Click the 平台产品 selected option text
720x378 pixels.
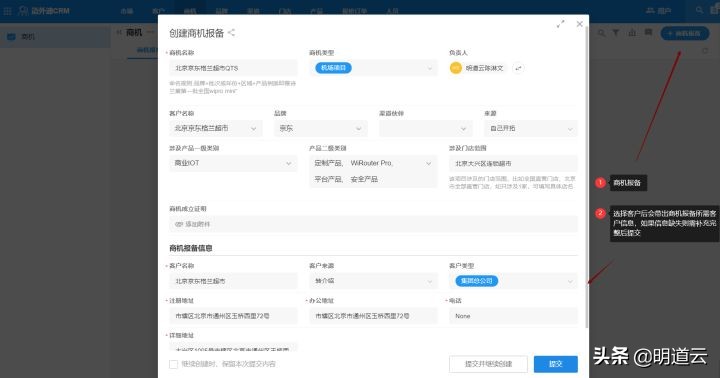328,179
